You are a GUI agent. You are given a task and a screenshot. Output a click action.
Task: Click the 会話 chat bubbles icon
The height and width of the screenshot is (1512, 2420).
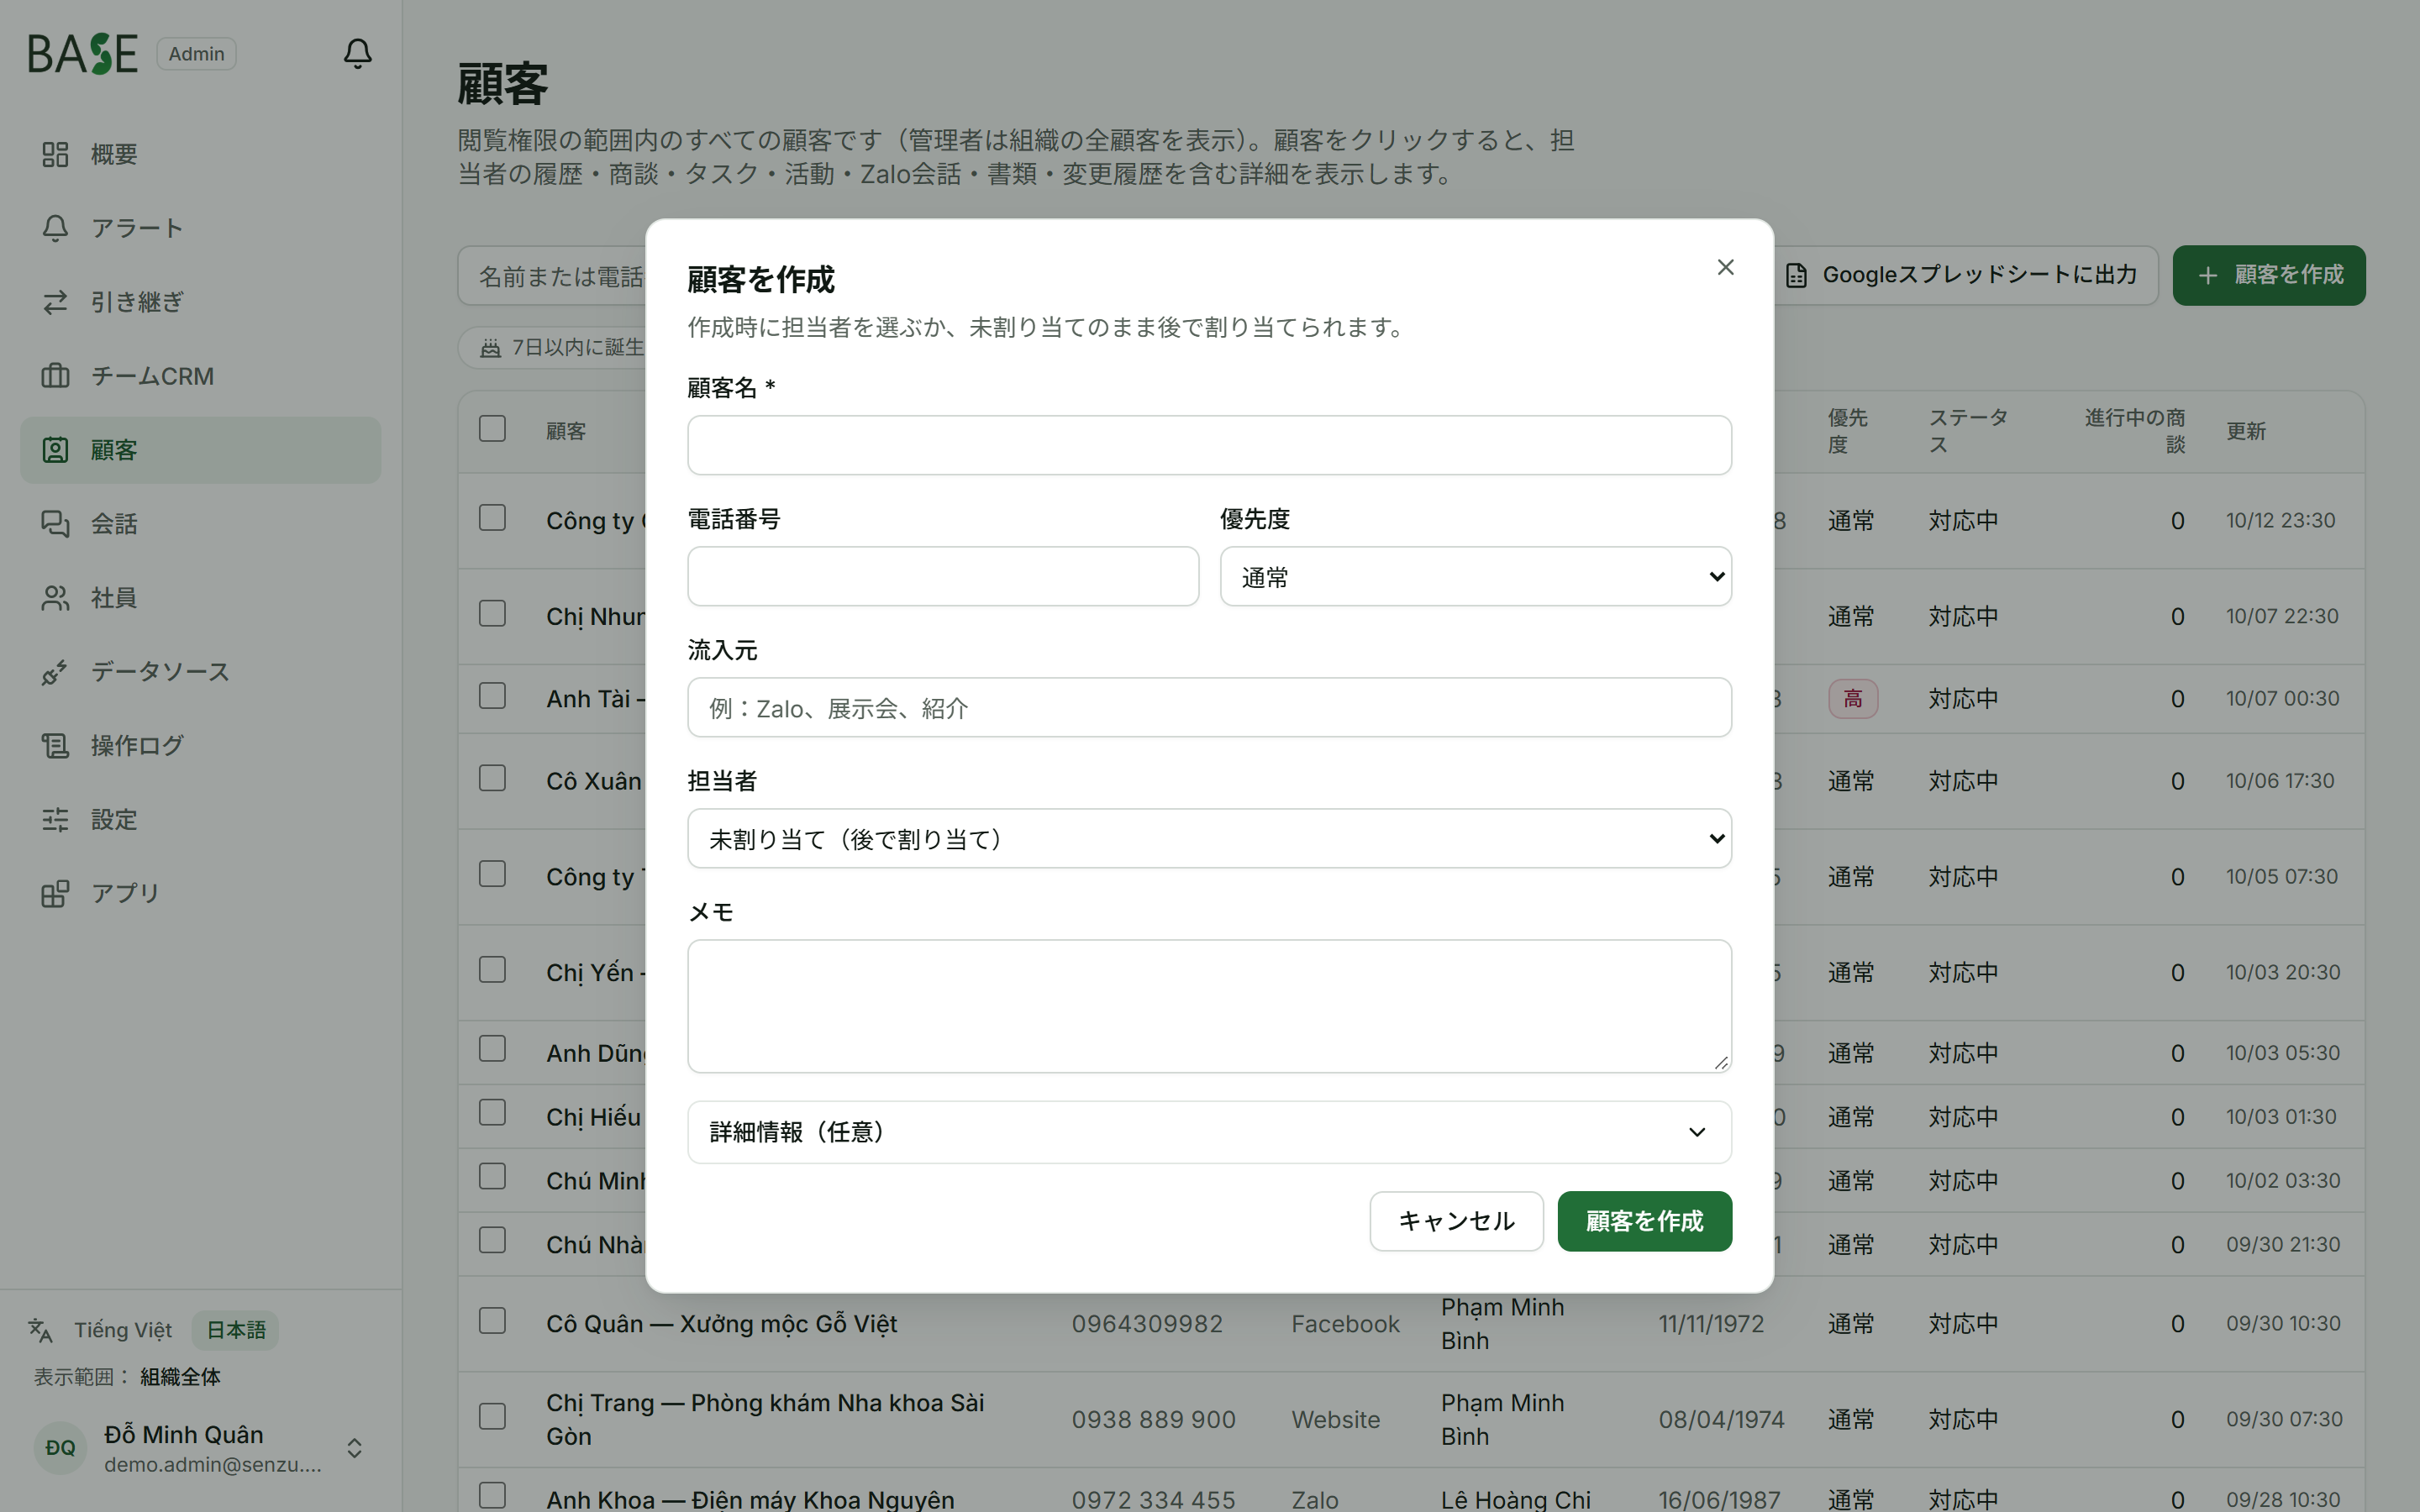(x=55, y=524)
